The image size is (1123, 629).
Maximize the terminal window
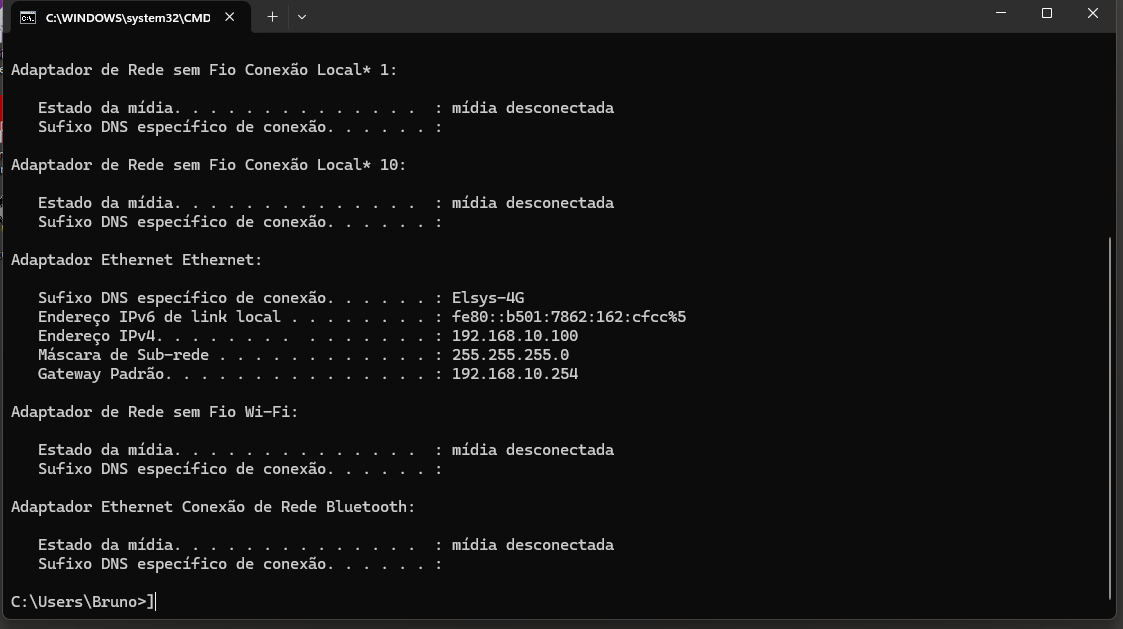click(1047, 13)
